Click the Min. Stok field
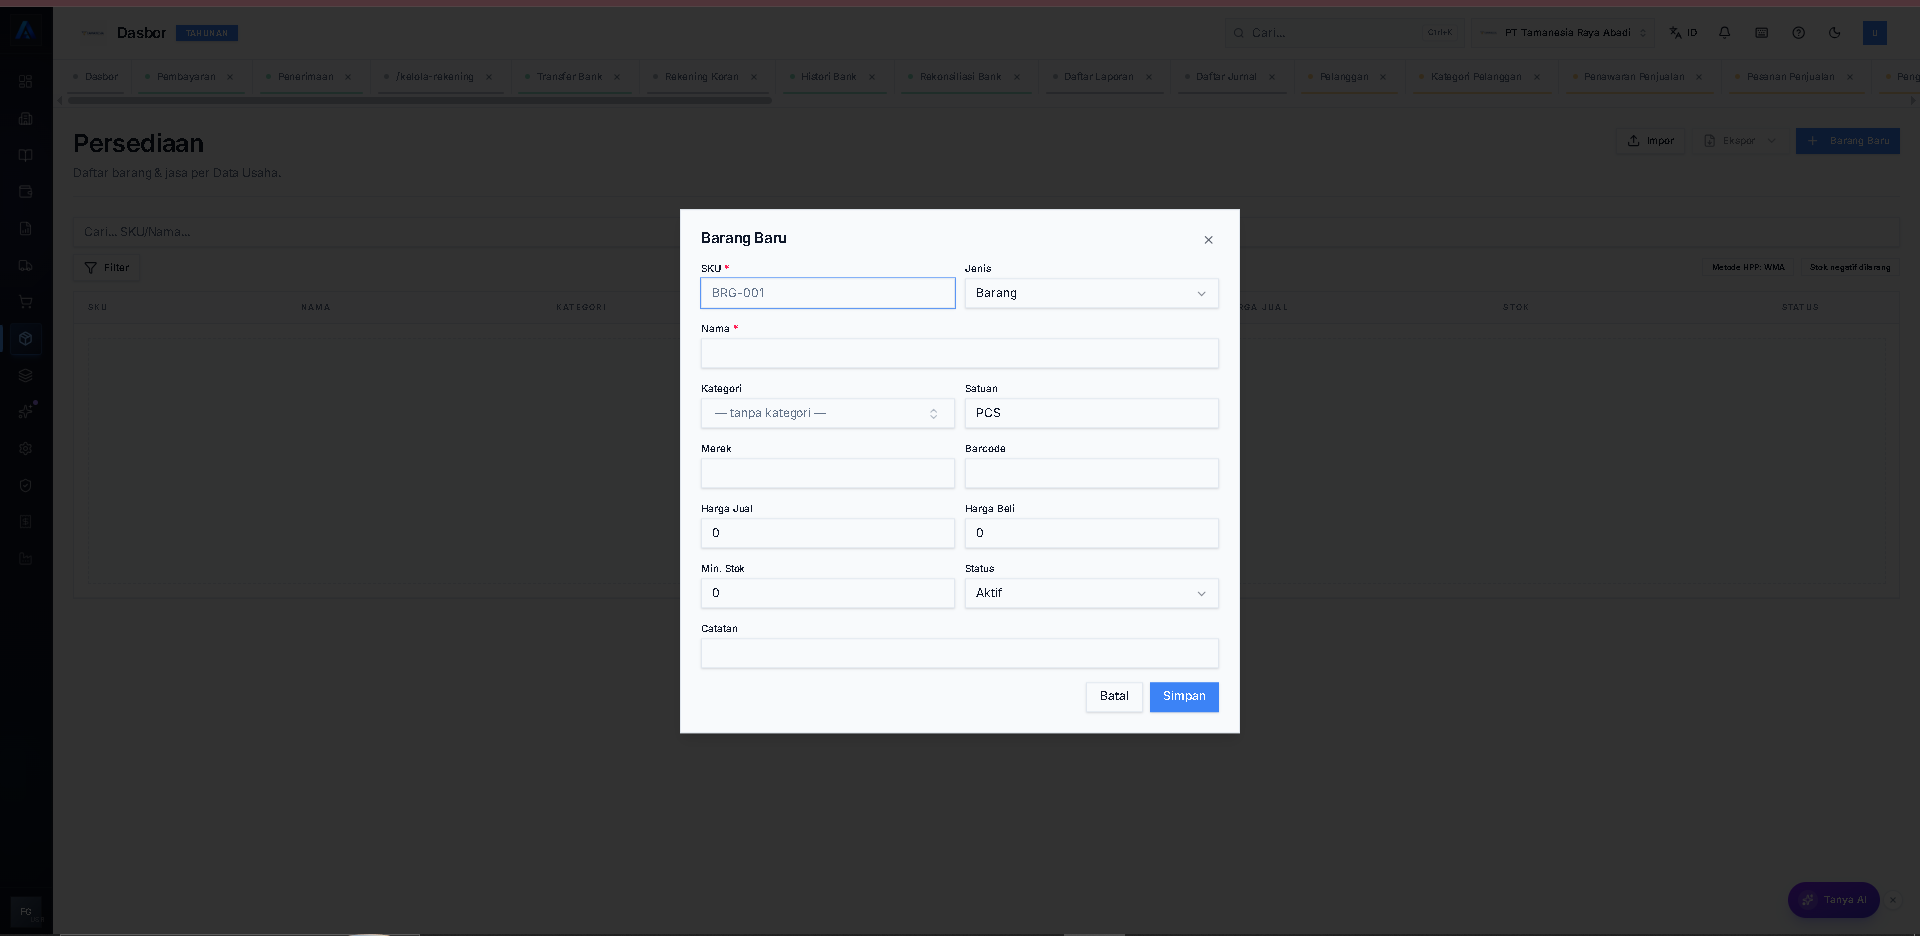Image resolution: width=1920 pixels, height=936 pixels. 828,593
